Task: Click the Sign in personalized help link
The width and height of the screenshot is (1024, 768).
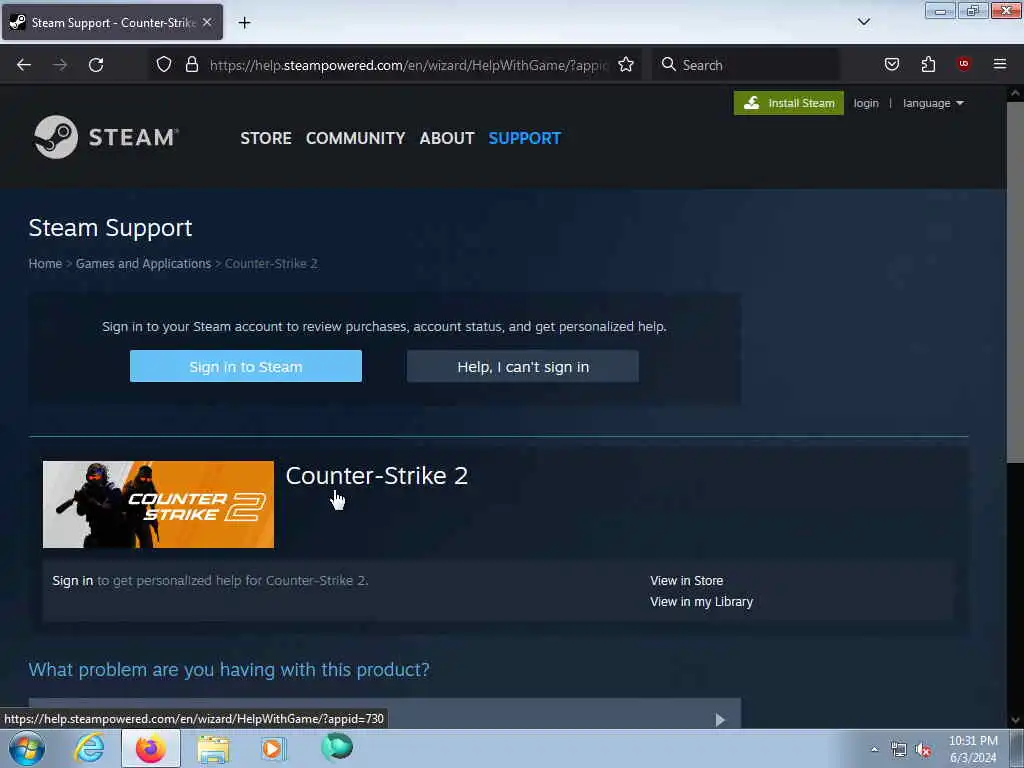Action: click(x=72, y=581)
